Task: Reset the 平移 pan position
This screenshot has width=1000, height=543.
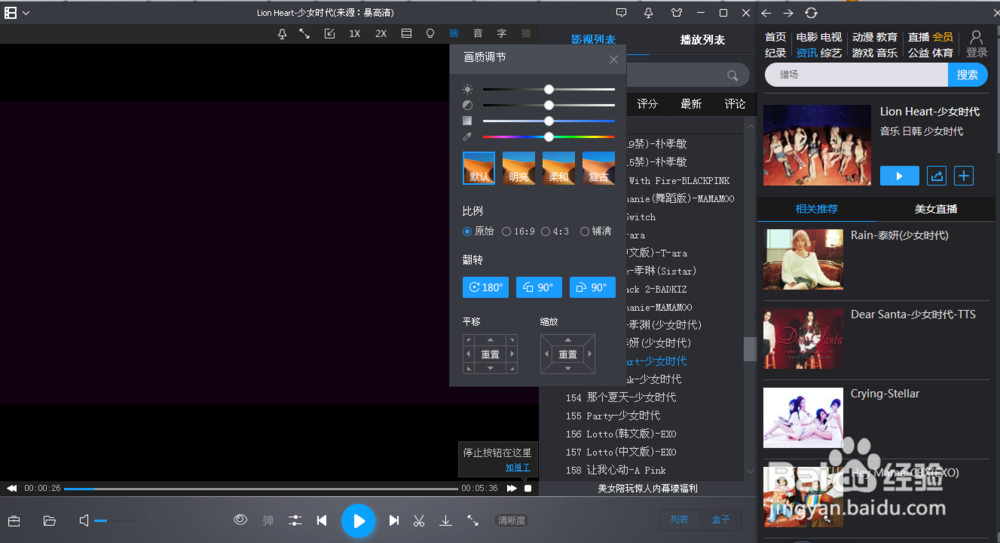Action: (490, 354)
